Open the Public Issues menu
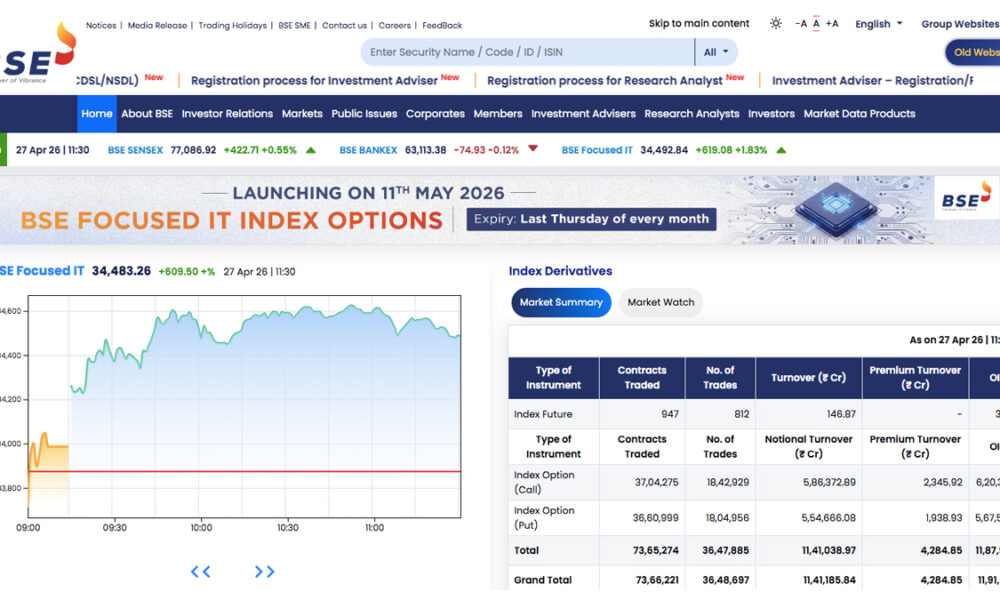 click(x=364, y=114)
